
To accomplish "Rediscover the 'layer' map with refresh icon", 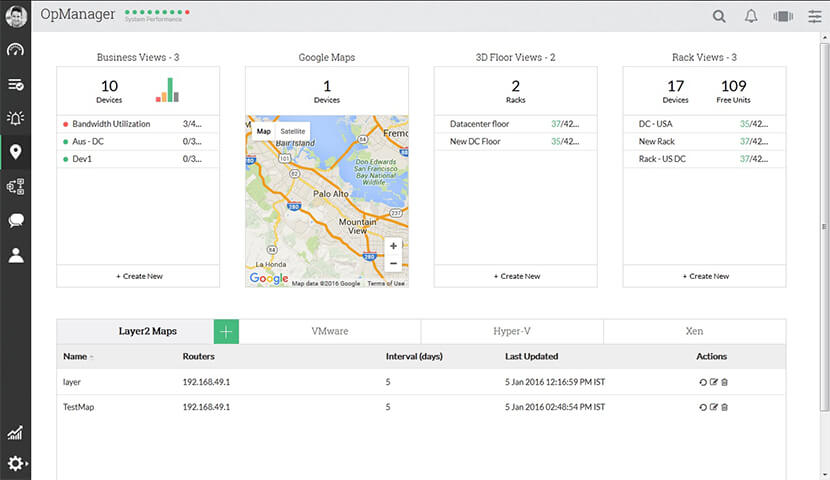I will tap(703, 382).
